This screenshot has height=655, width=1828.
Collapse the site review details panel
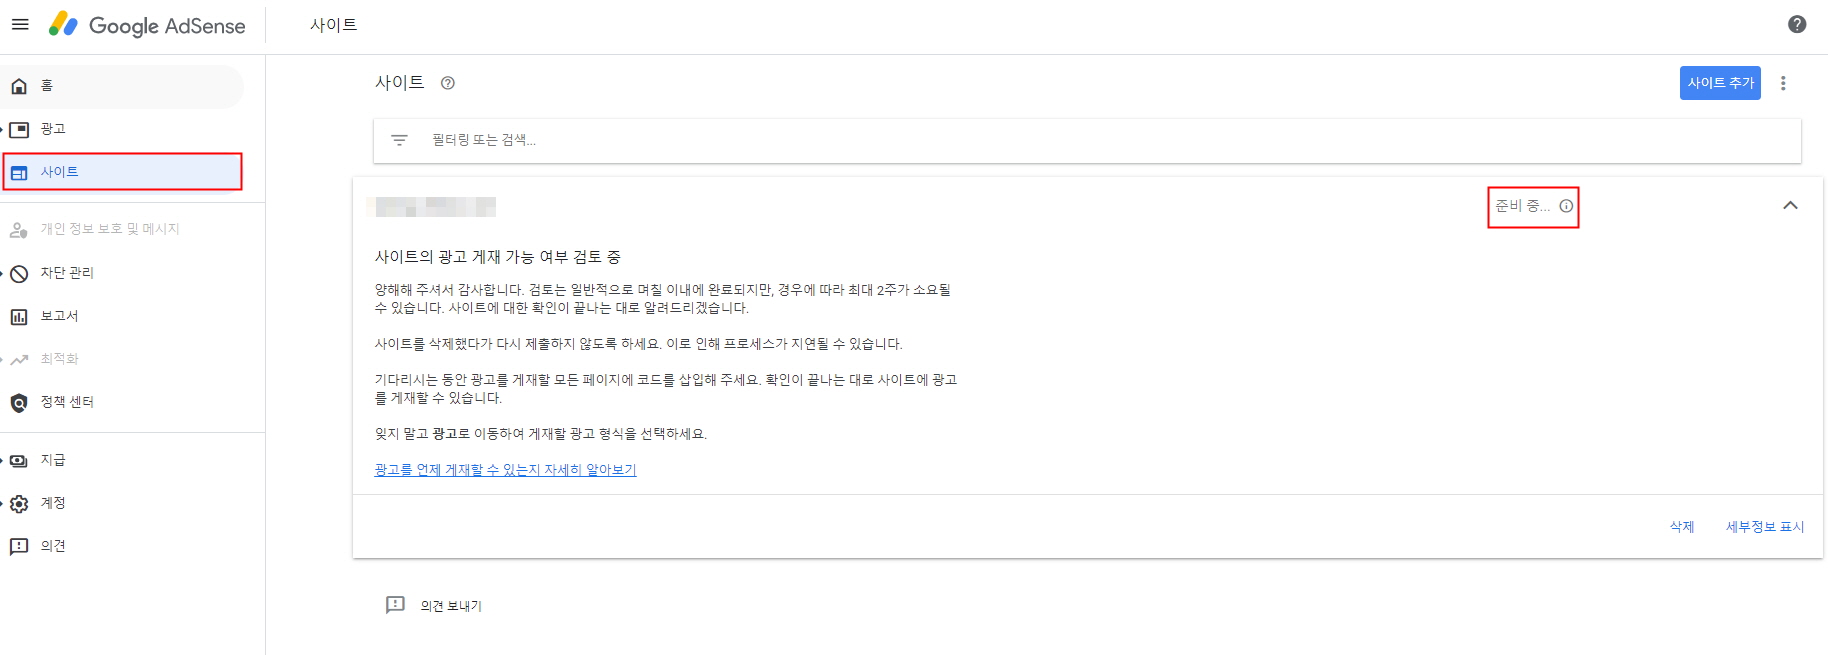tap(1790, 206)
